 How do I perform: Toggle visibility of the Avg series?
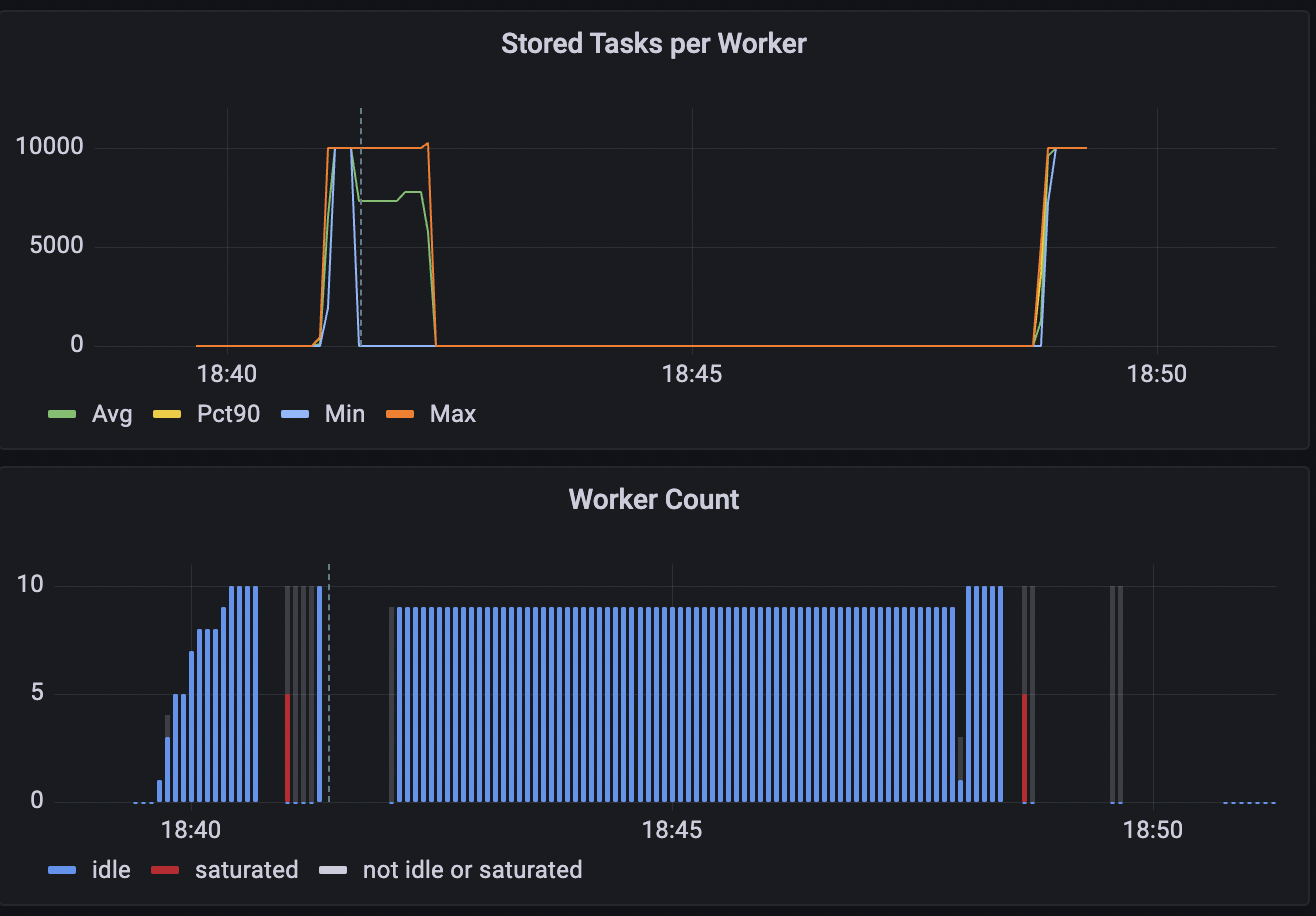coord(113,413)
